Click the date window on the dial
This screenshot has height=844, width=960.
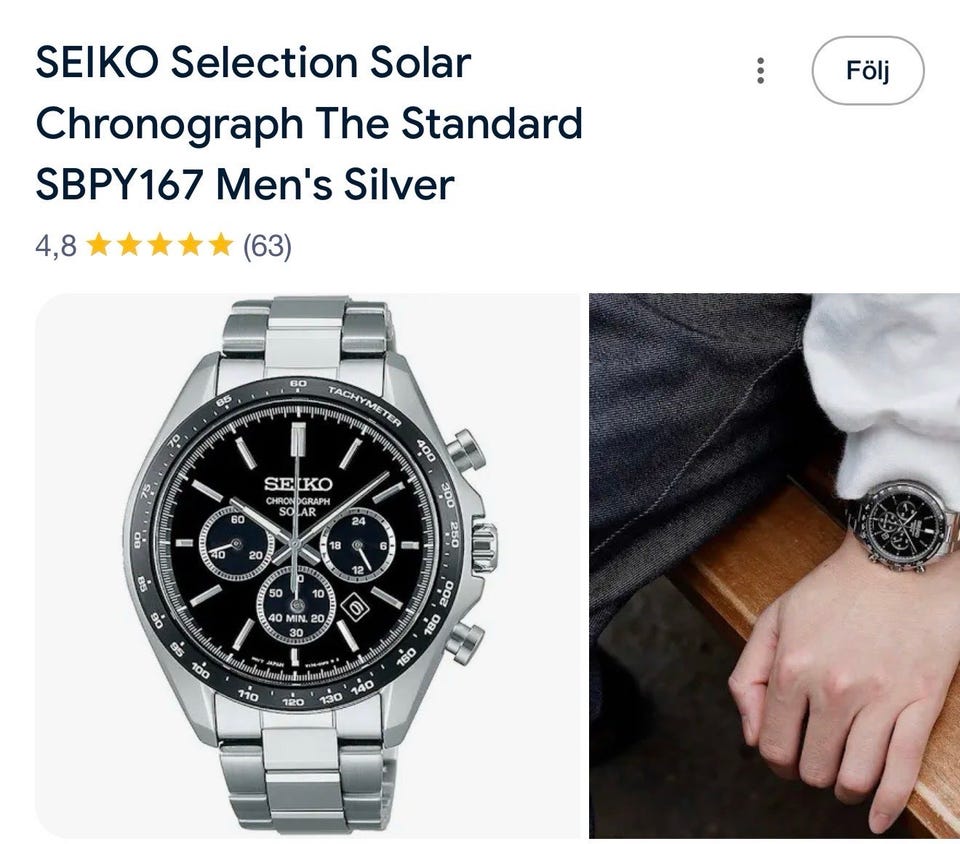coord(357,606)
